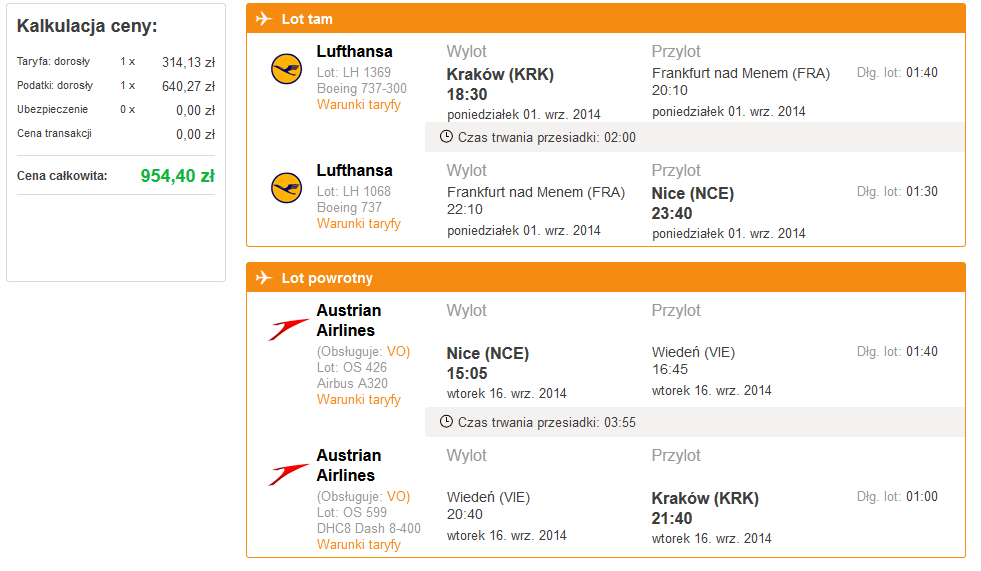Viewport: 981px width, 571px height.
Task: Click the VO operator link under OS 599
Action: 396,497
